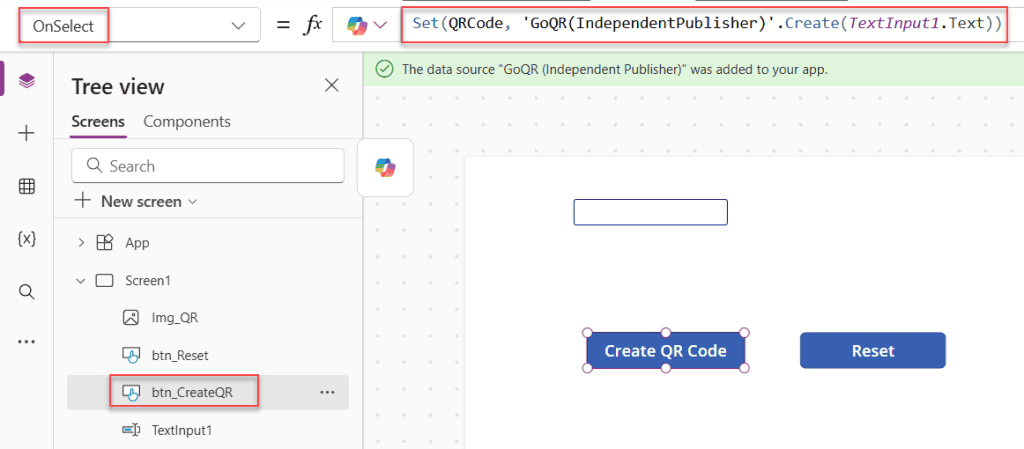
Task: Click the fx formula icon
Action: 314,25
